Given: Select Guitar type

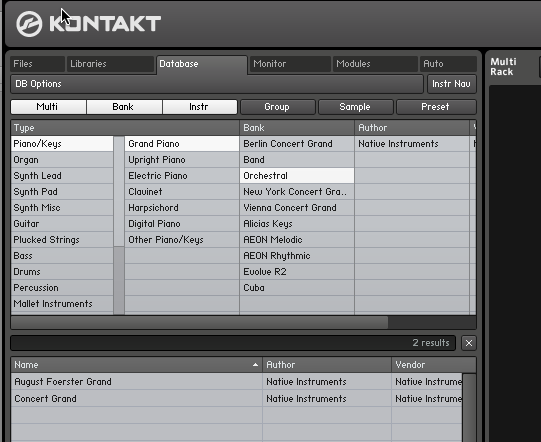Looking at the screenshot, I should coord(62,224).
